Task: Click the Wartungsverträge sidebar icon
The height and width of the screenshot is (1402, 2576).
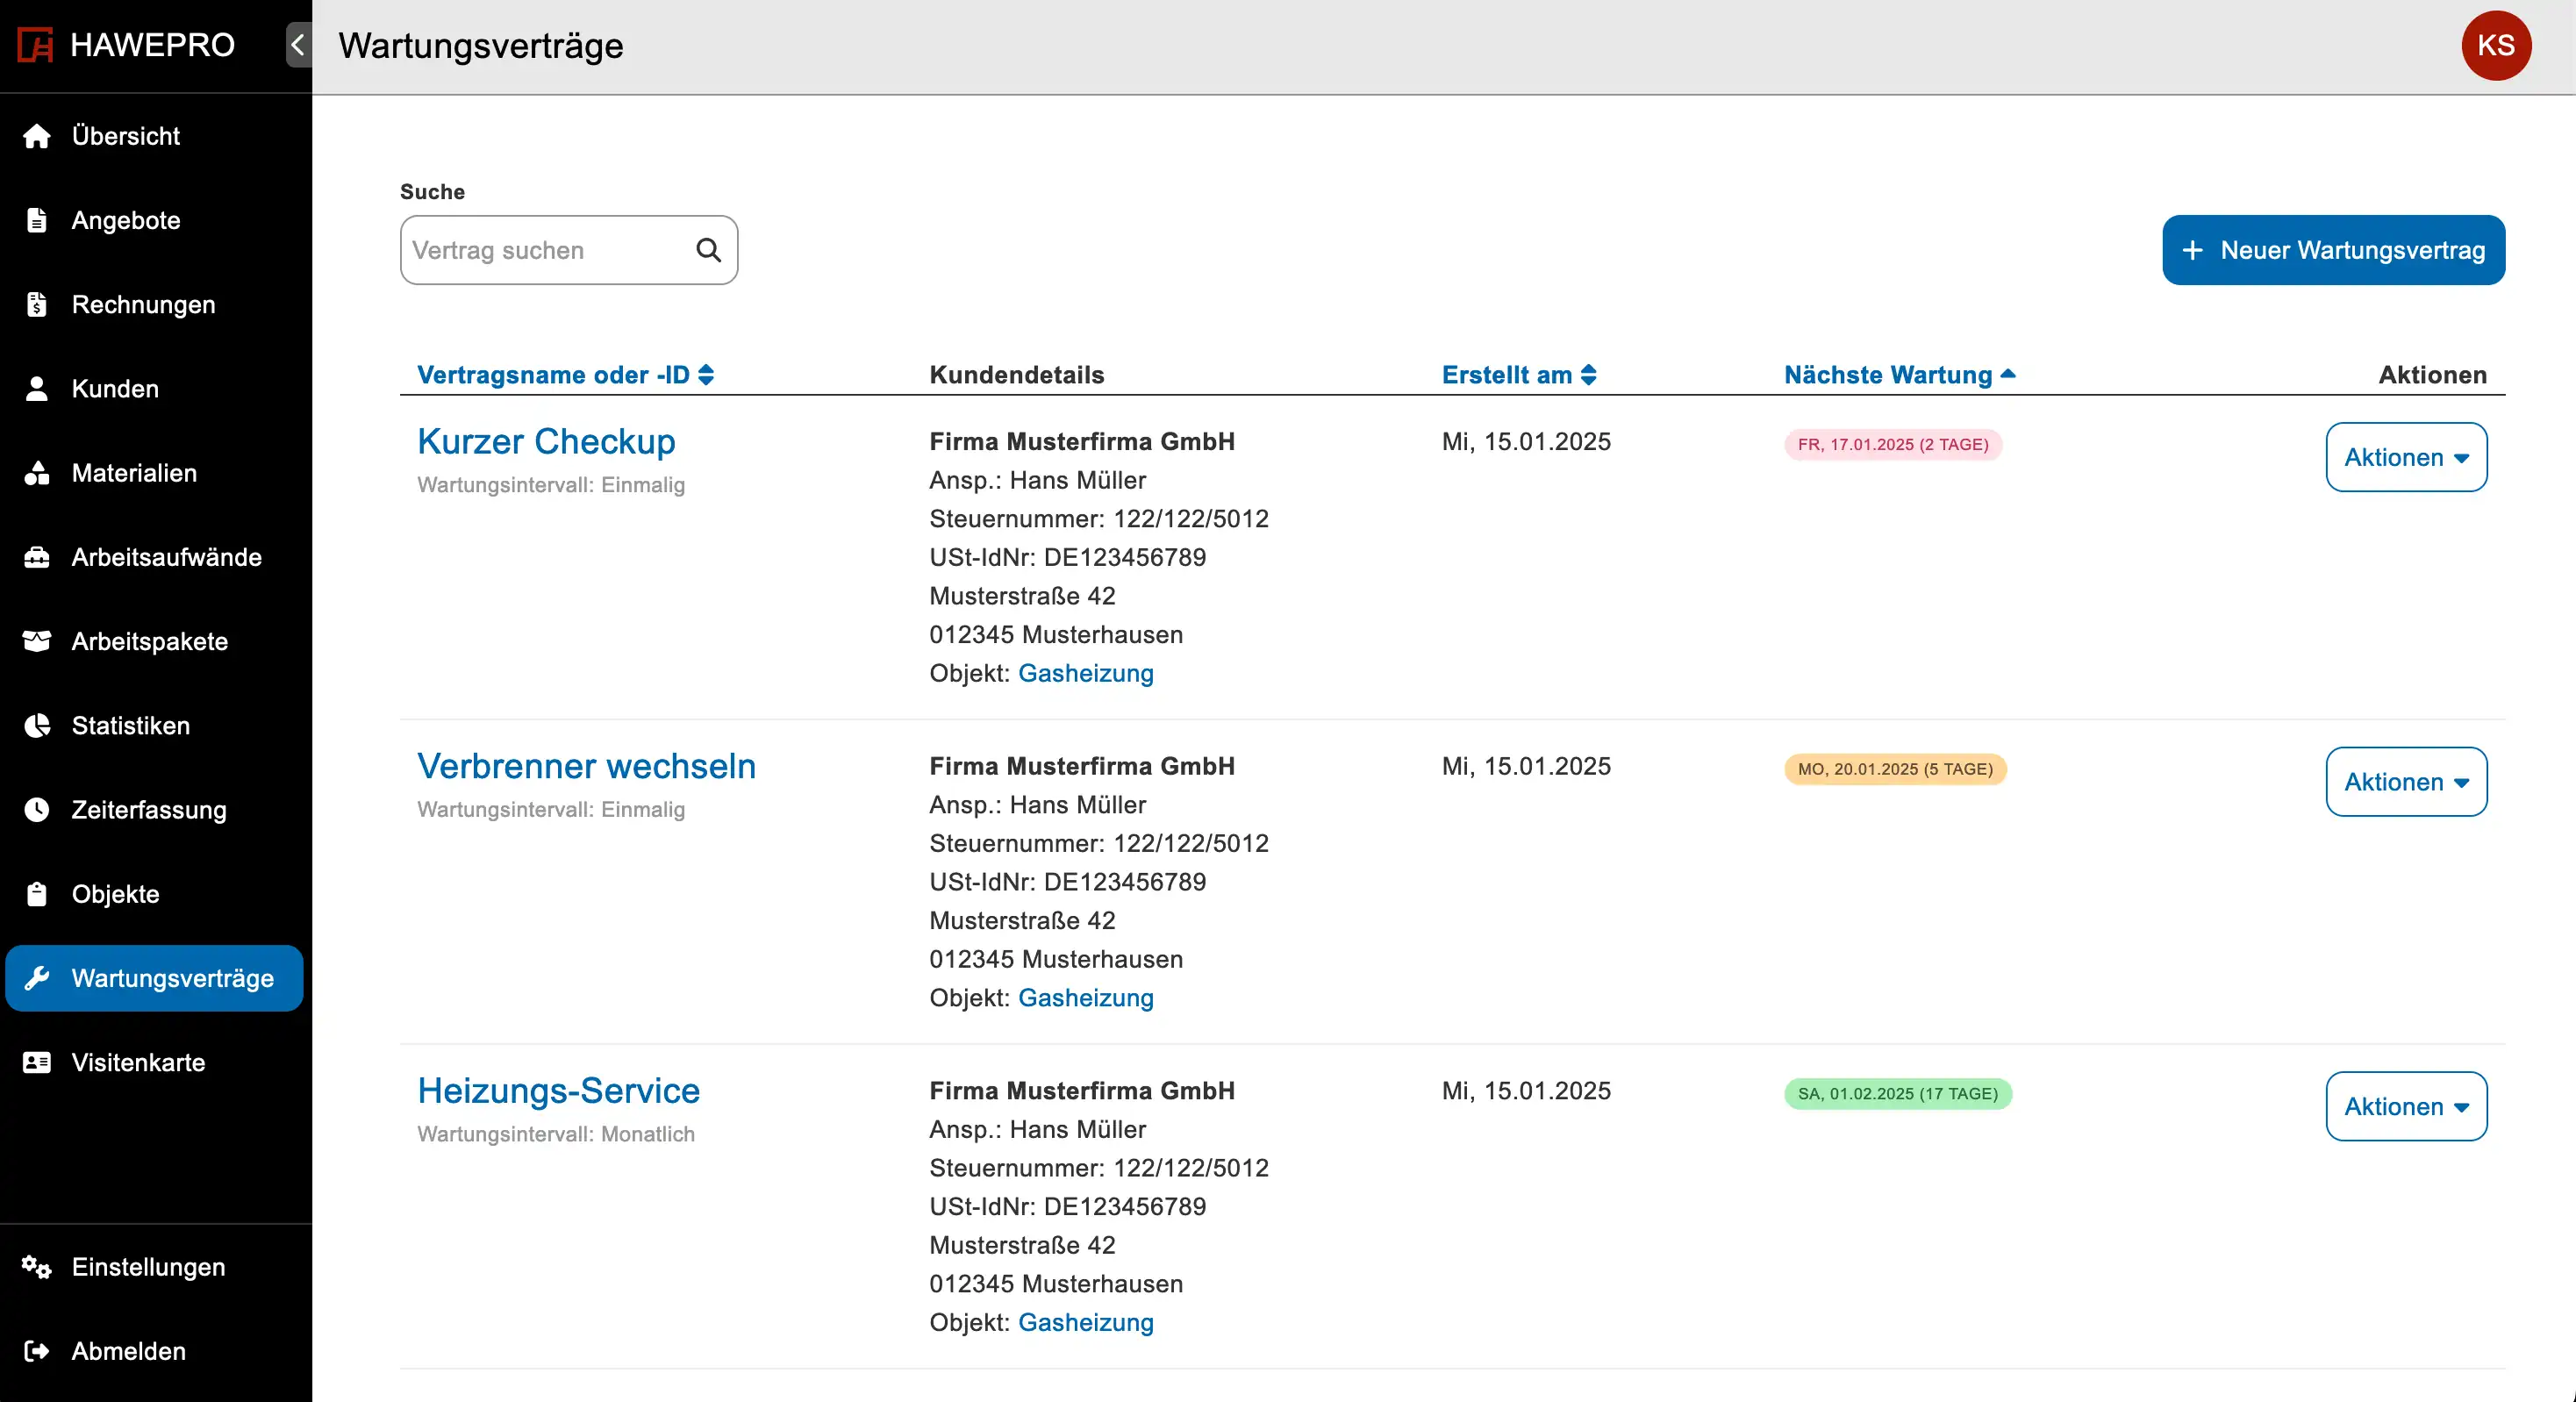Action: (x=38, y=977)
